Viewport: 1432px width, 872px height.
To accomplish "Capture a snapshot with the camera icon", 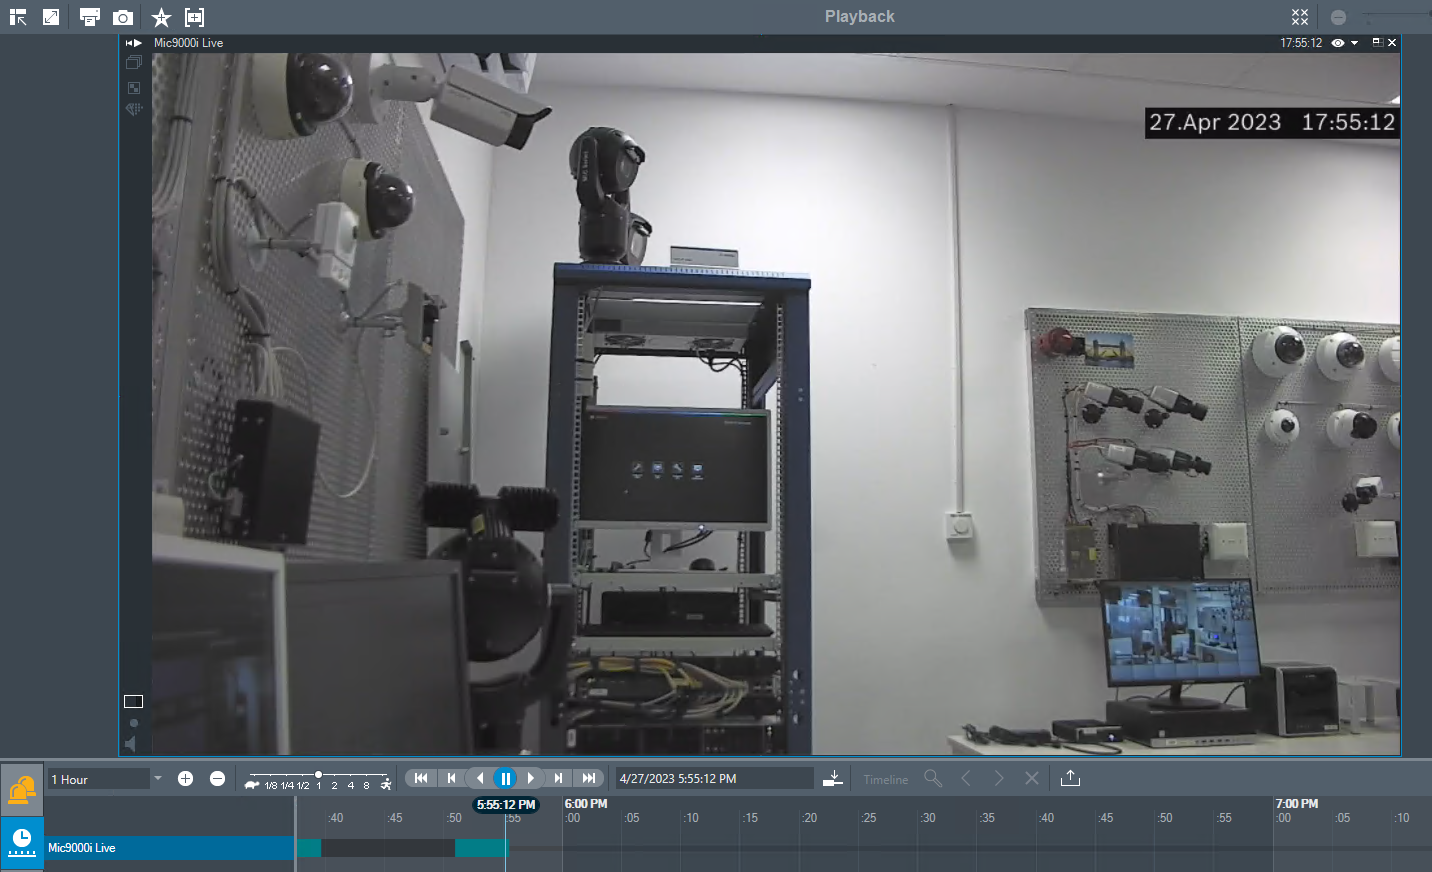I will (123, 17).
